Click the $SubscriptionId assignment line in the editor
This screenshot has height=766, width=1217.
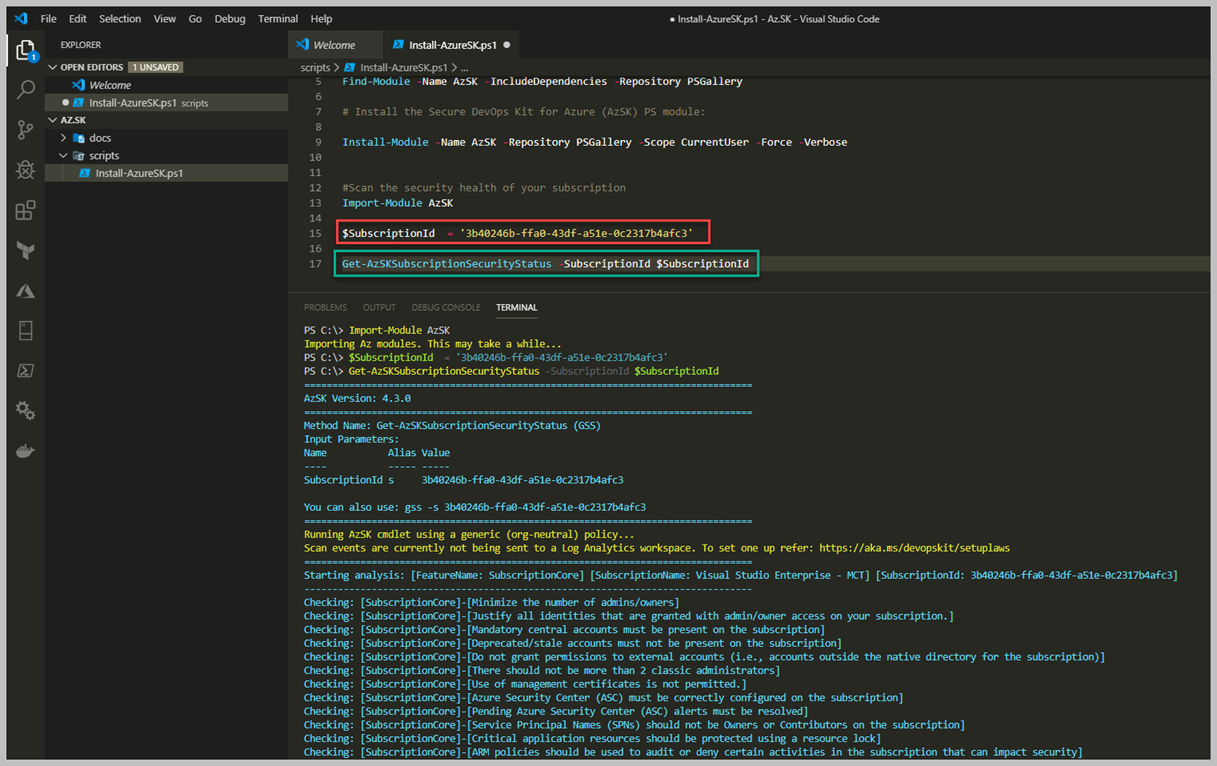click(x=517, y=233)
